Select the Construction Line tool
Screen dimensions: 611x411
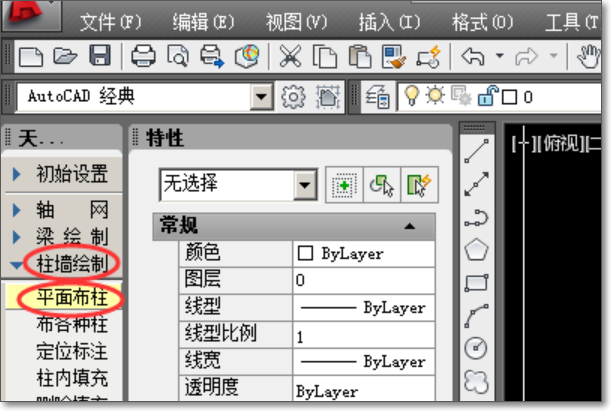pos(476,184)
